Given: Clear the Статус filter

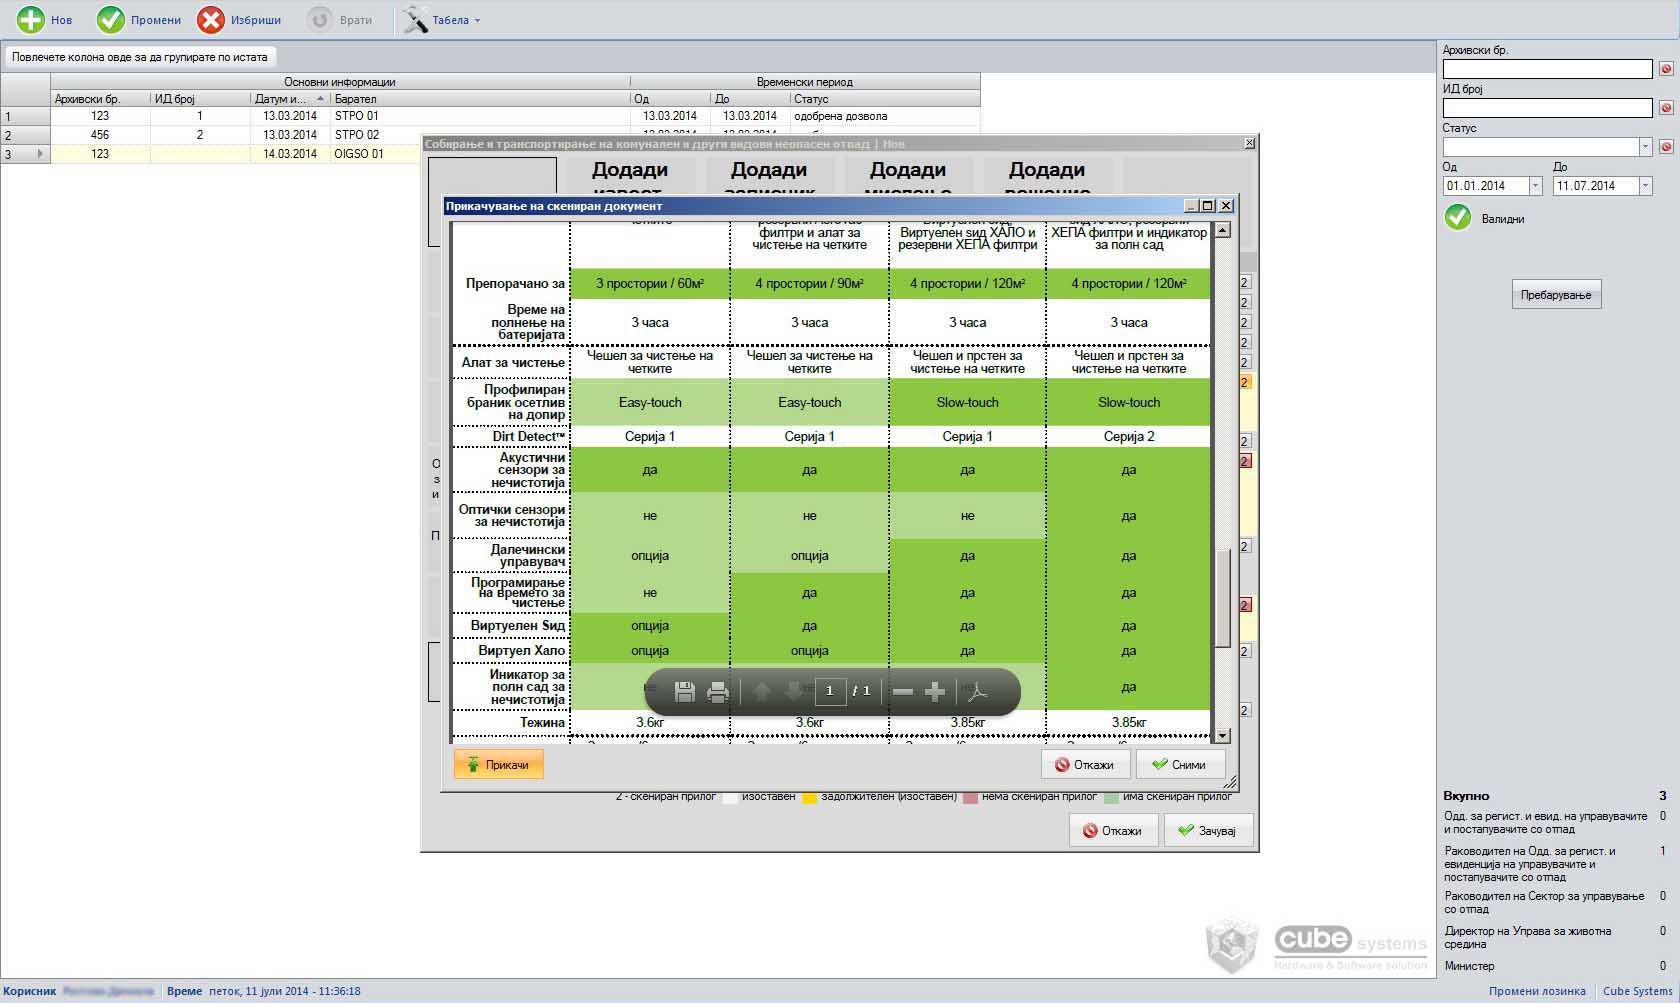Looking at the screenshot, I should tap(1666, 147).
